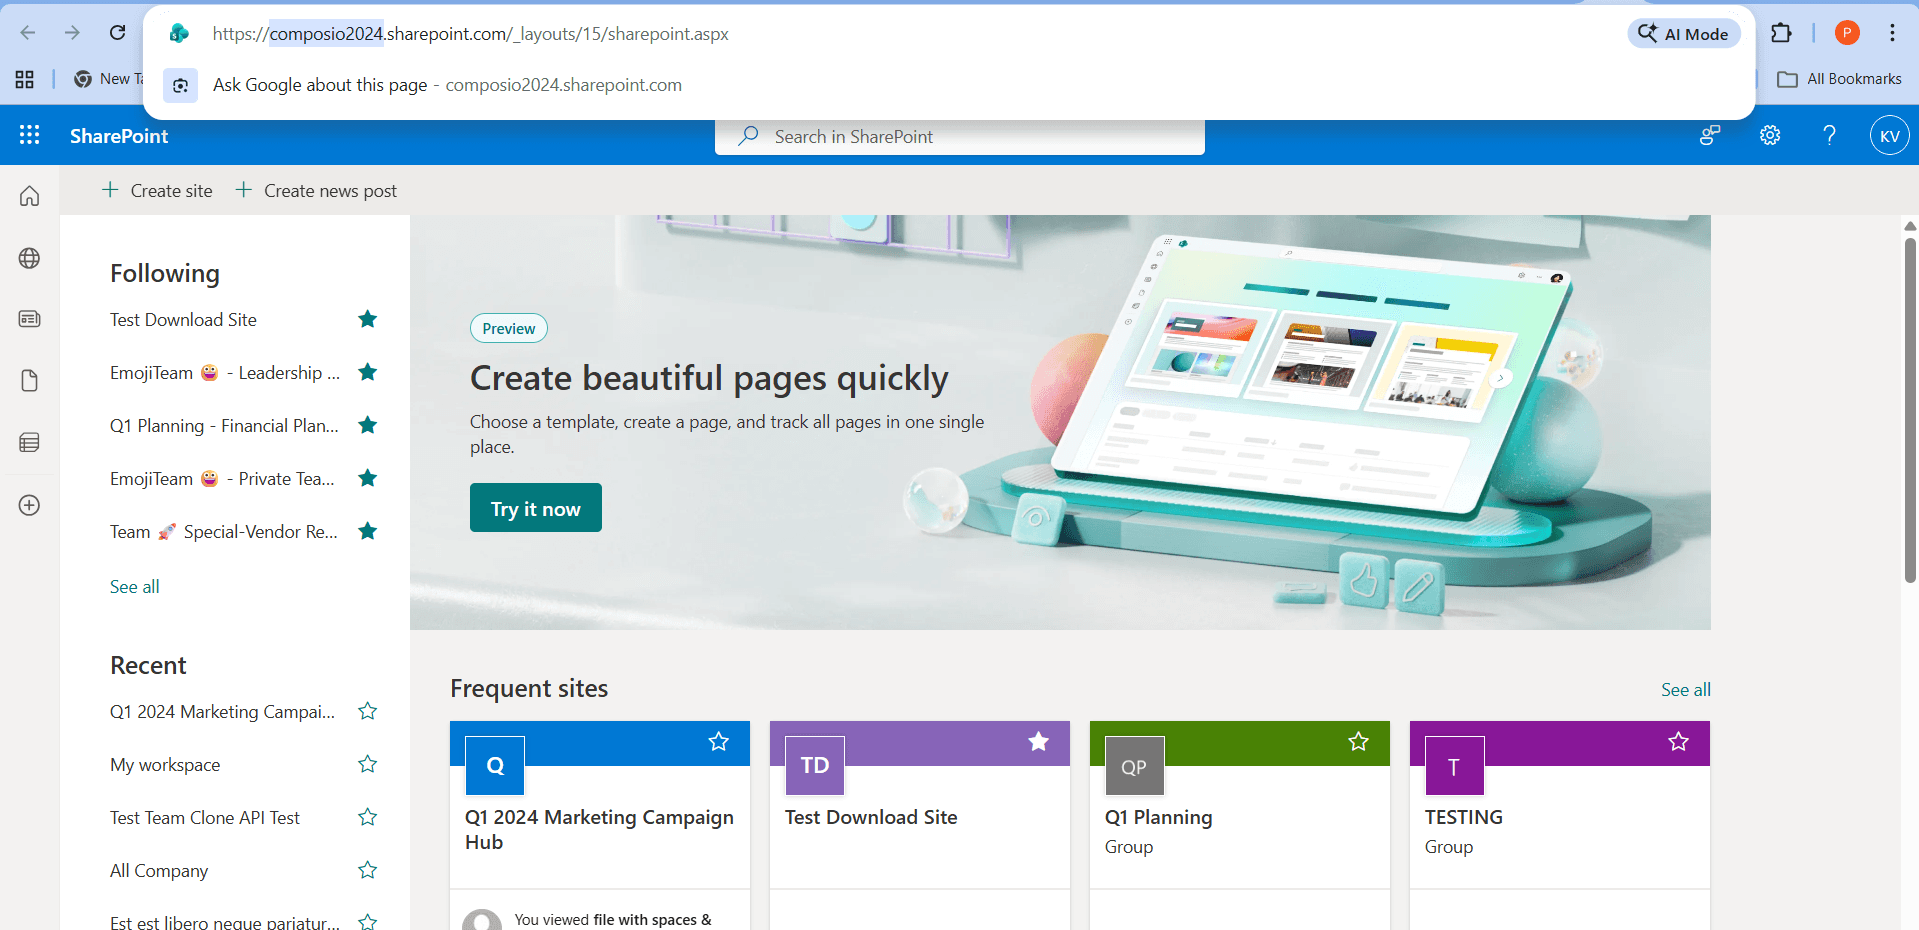Open the New Tab bookmark
The width and height of the screenshot is (1919, 930).
[109, 79]
